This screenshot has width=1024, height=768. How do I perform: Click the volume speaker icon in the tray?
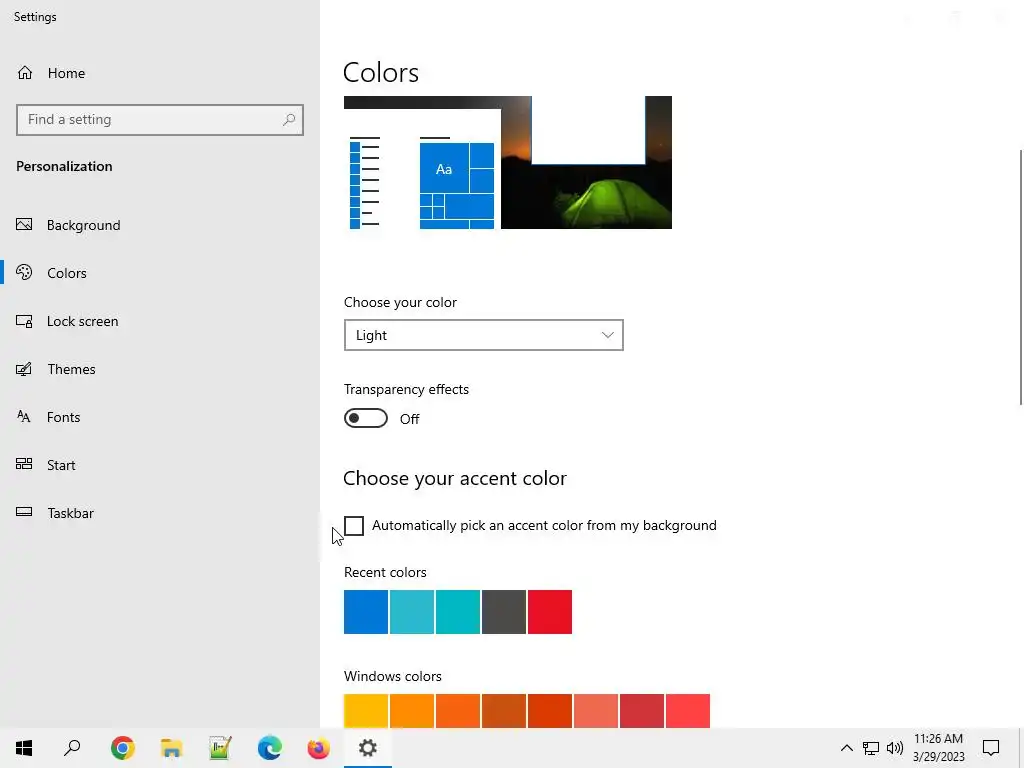point(895,748)
